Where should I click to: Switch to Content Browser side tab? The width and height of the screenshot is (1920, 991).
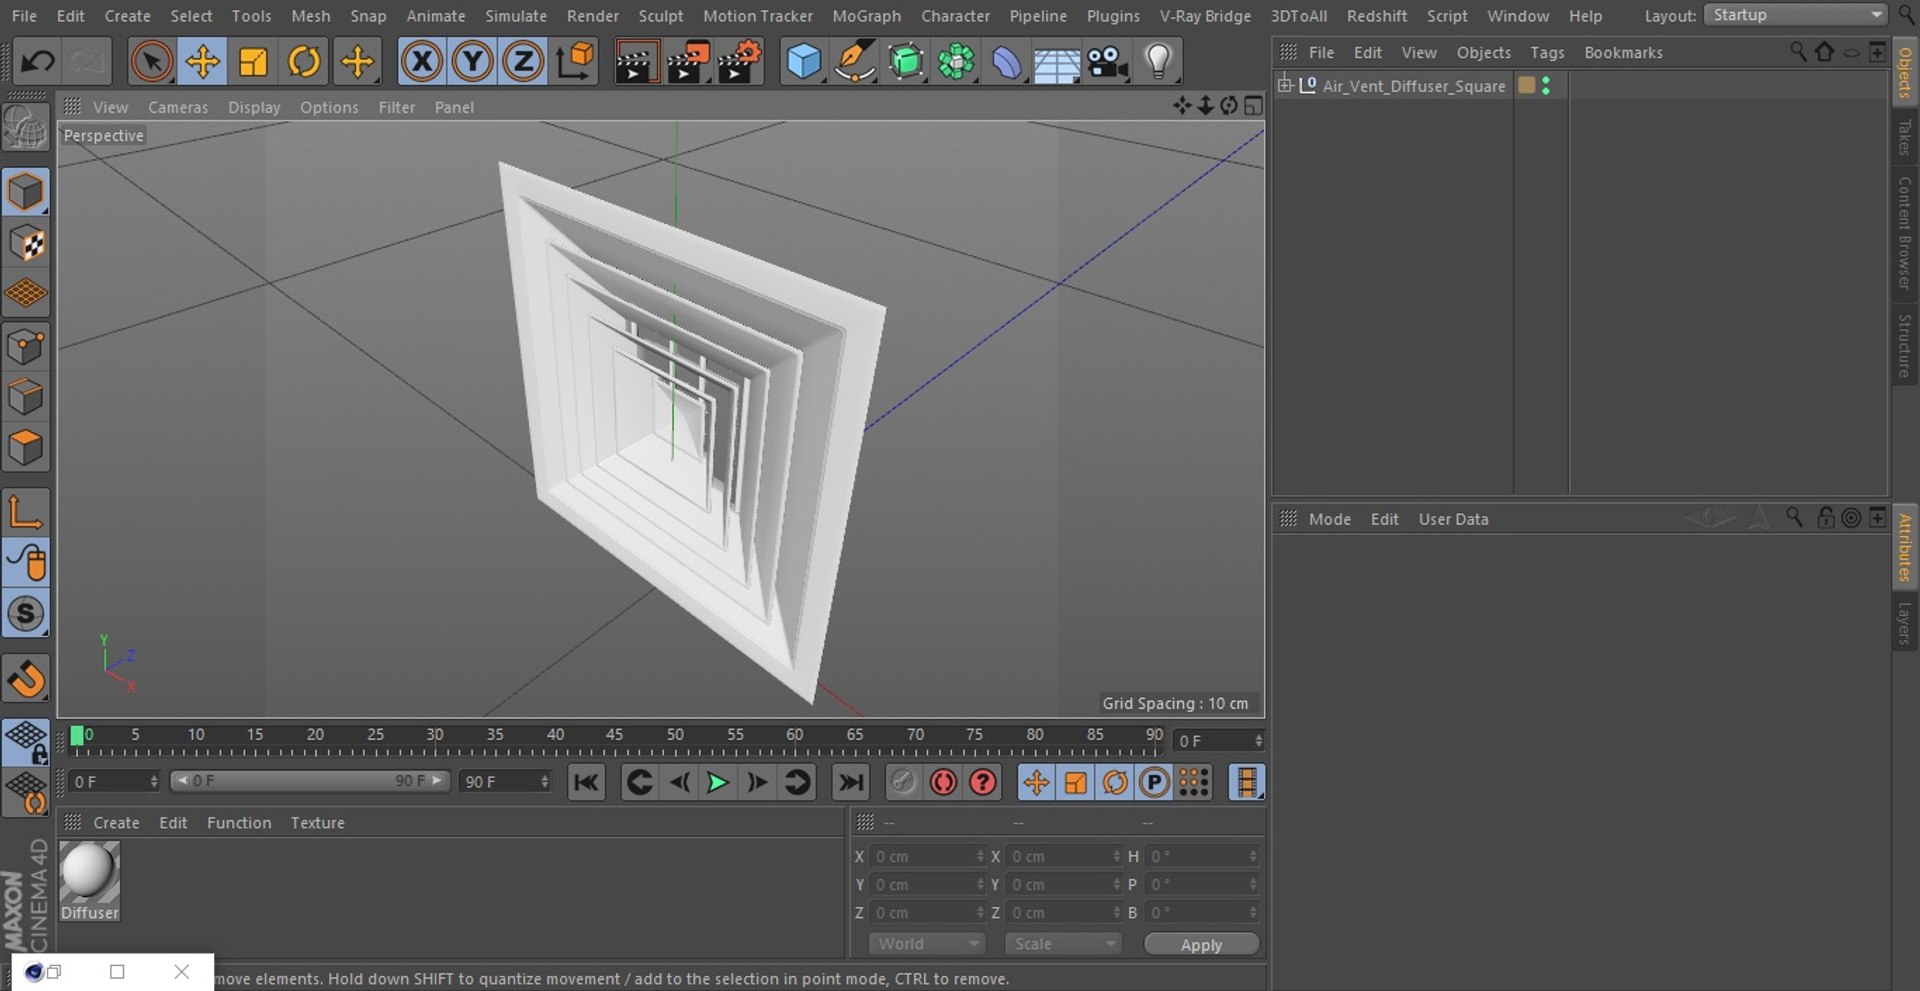[x=1905, y=232]
